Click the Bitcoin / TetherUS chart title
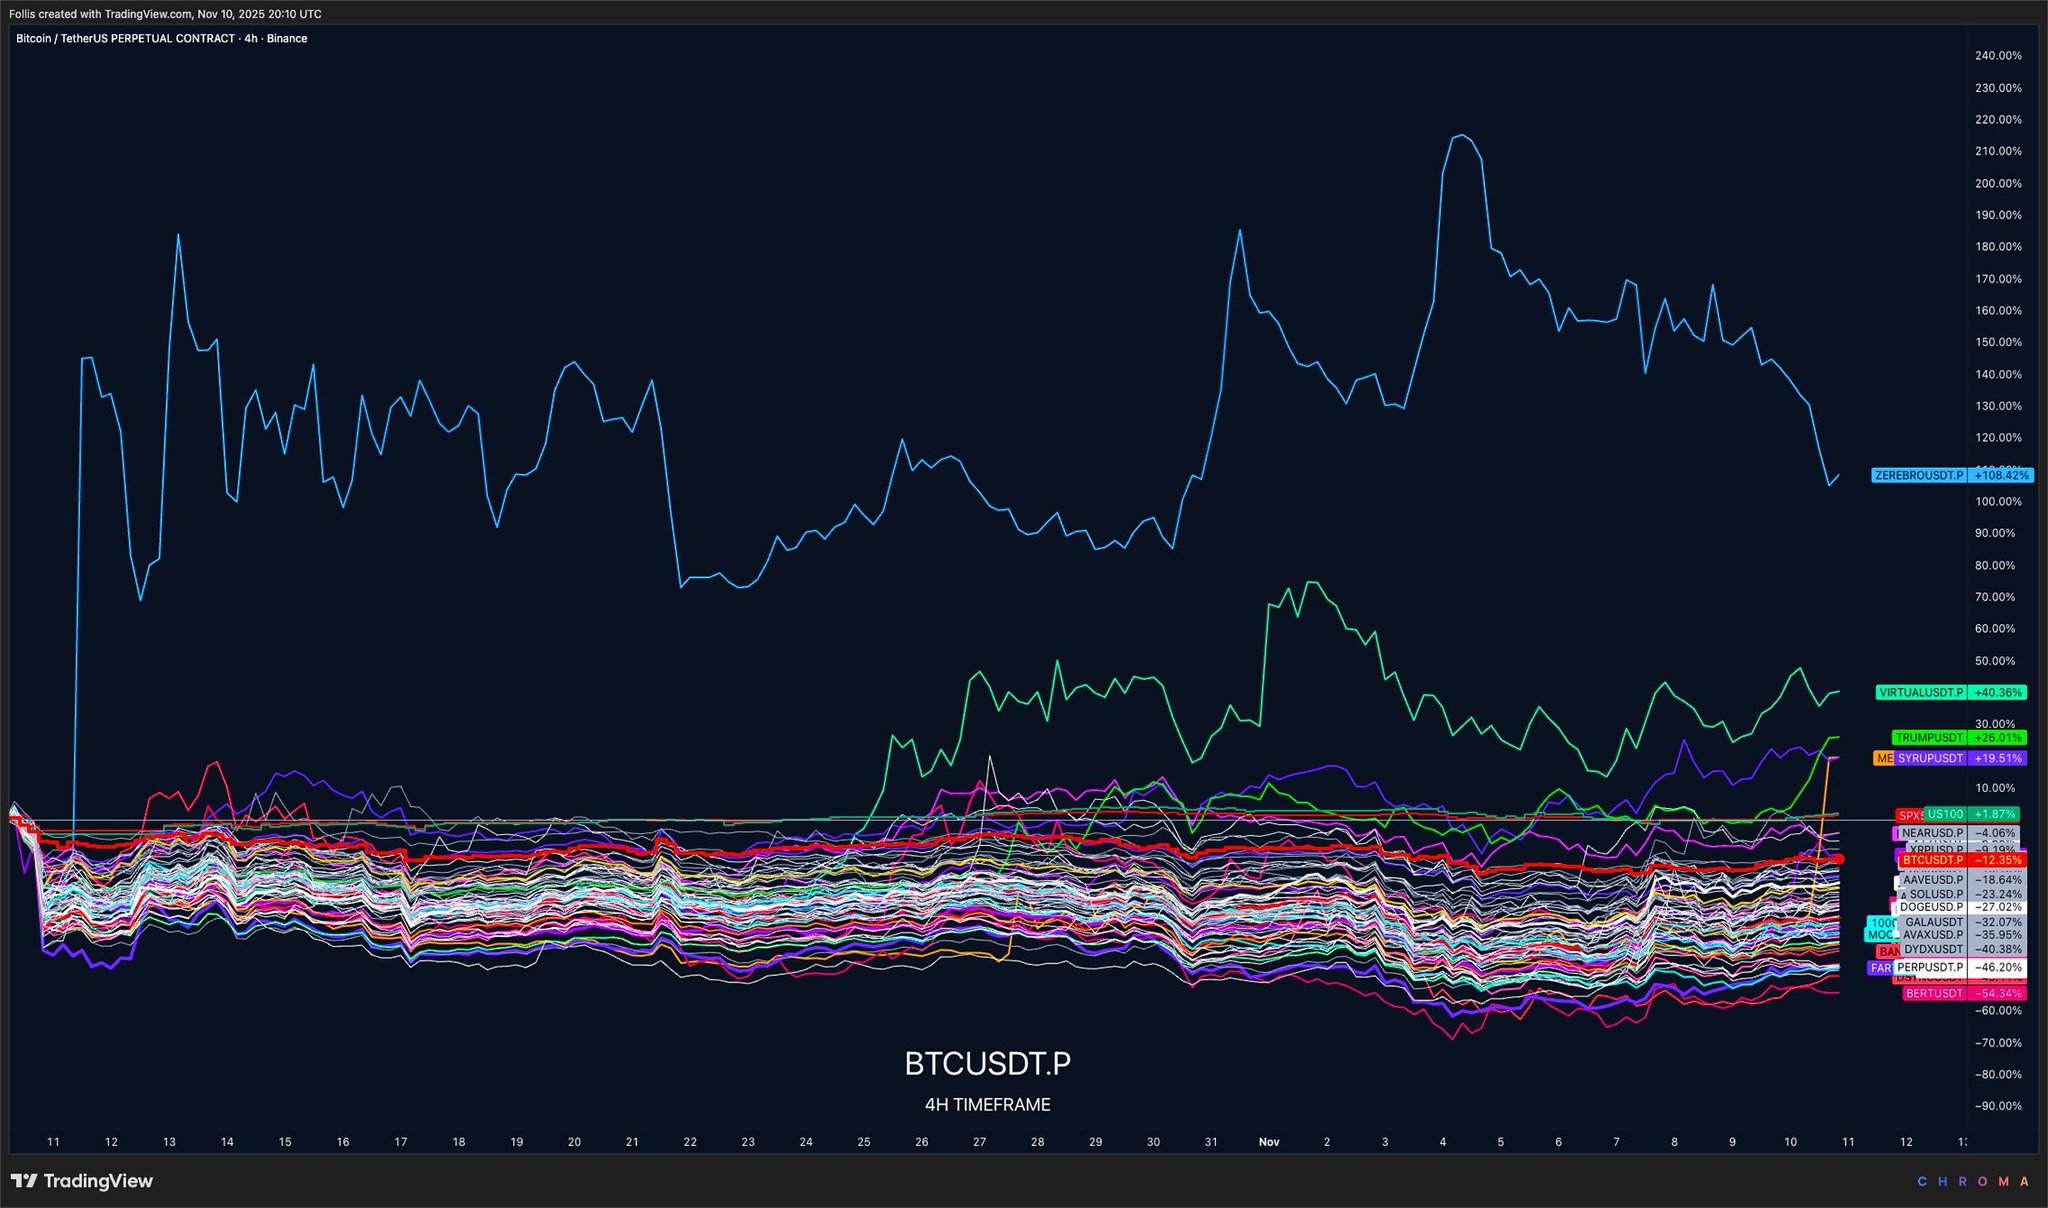Screen dimensions: 2048x1208 [161, 38]
